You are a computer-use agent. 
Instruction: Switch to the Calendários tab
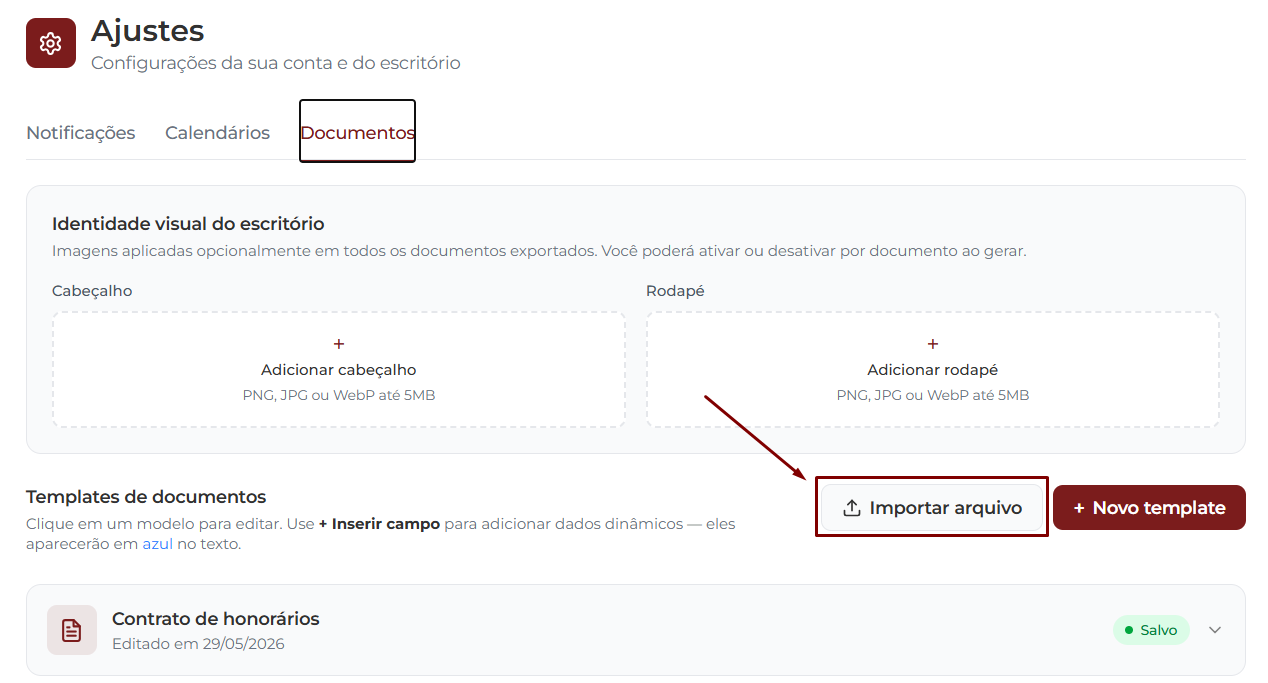tap(217, 133)
